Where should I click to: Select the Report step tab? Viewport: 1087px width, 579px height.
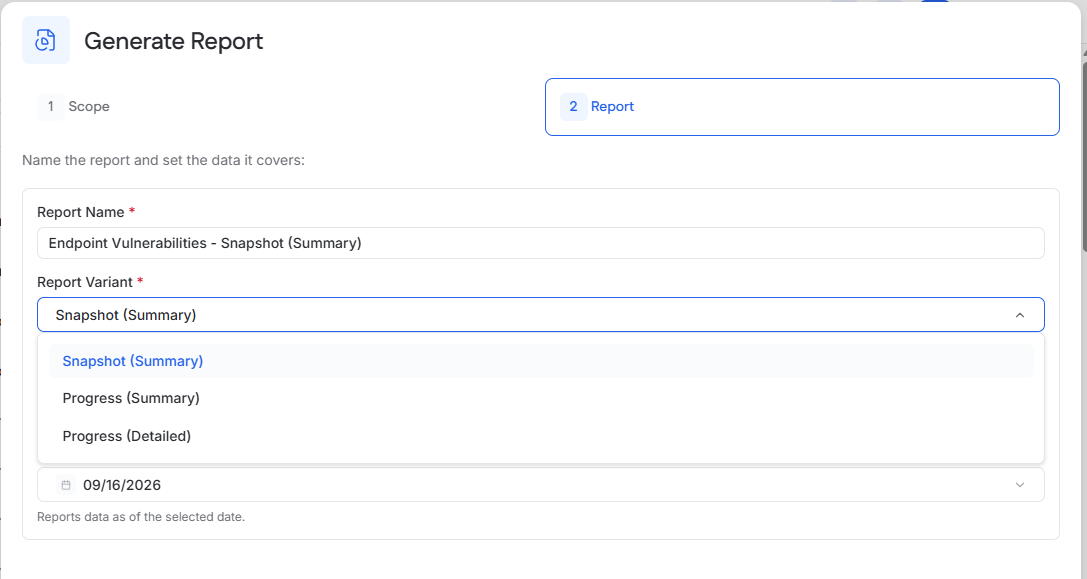tap(802, 107)
